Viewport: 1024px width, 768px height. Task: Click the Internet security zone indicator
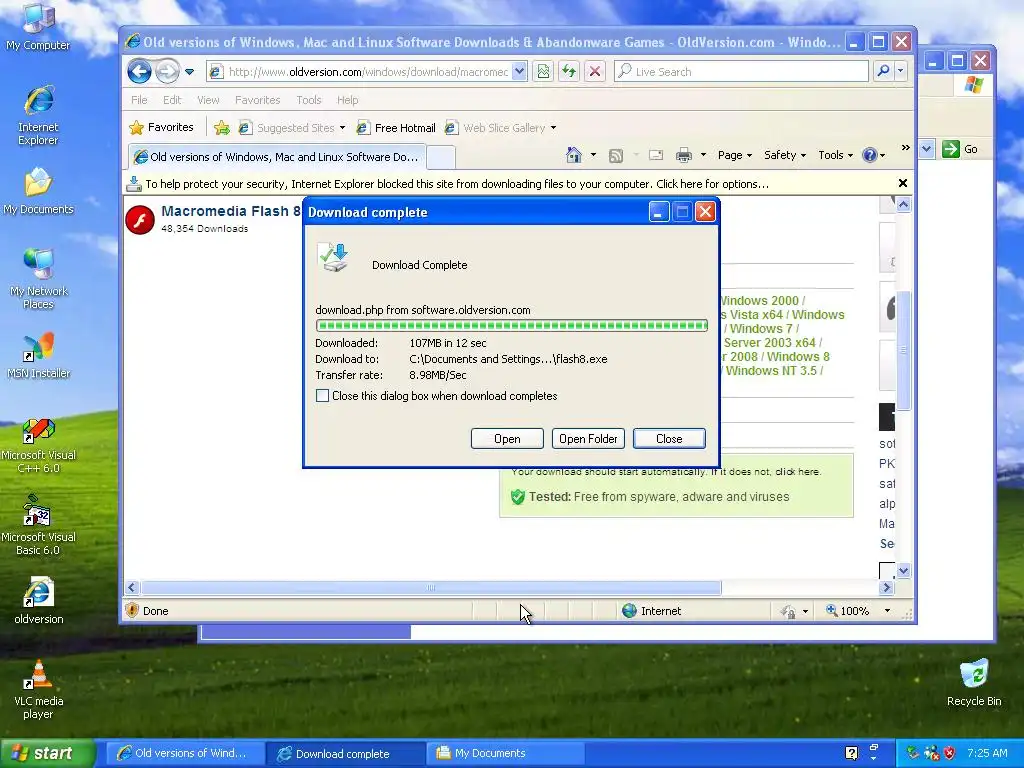pyautogui.click(x=652, y=611)
